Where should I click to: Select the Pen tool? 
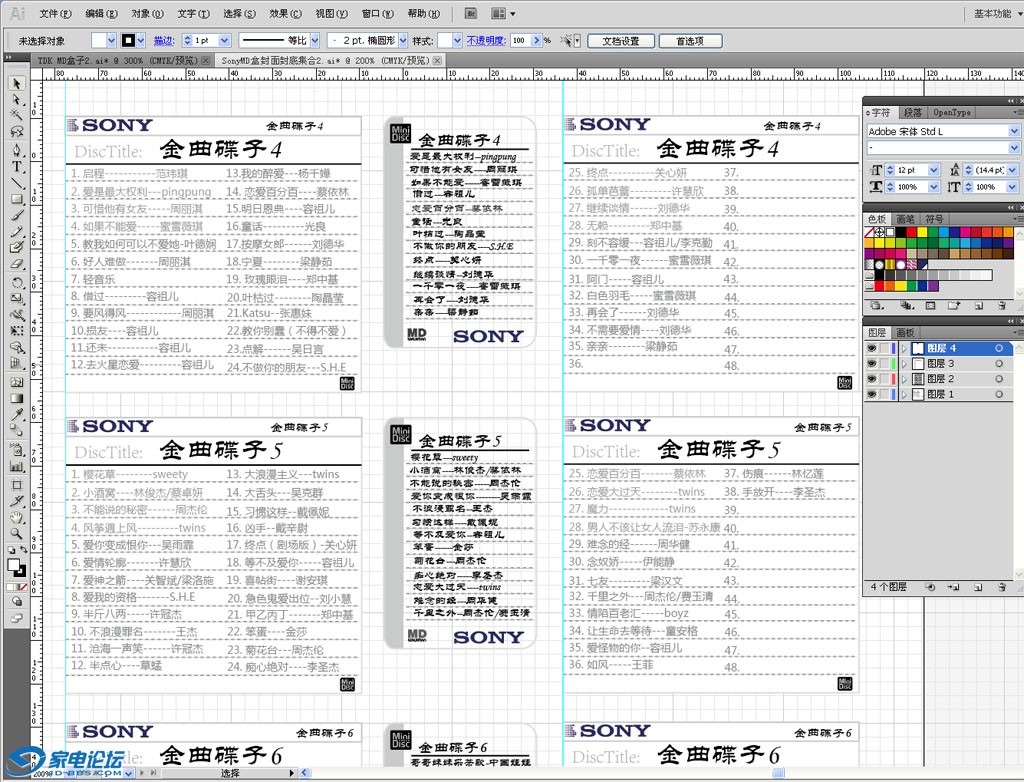pyautogui.click(x=17, y=150)
